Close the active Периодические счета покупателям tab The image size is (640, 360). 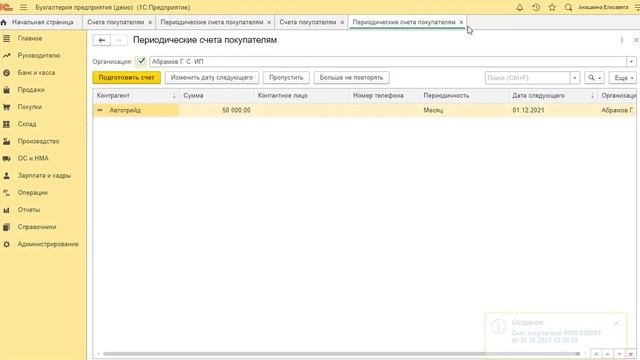(461, 22)
